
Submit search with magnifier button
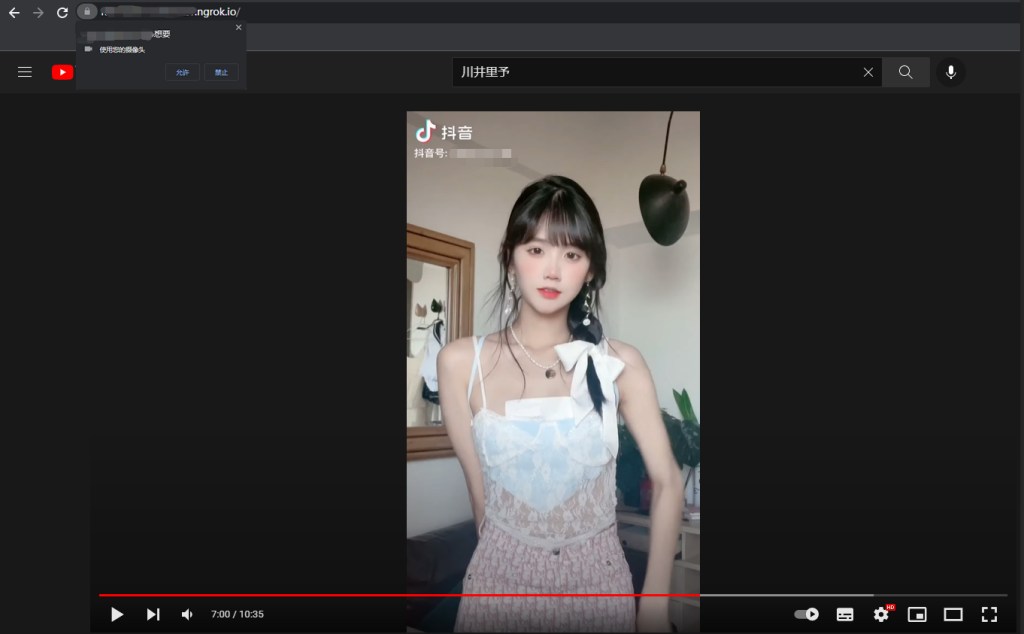[x=906, y=72]
